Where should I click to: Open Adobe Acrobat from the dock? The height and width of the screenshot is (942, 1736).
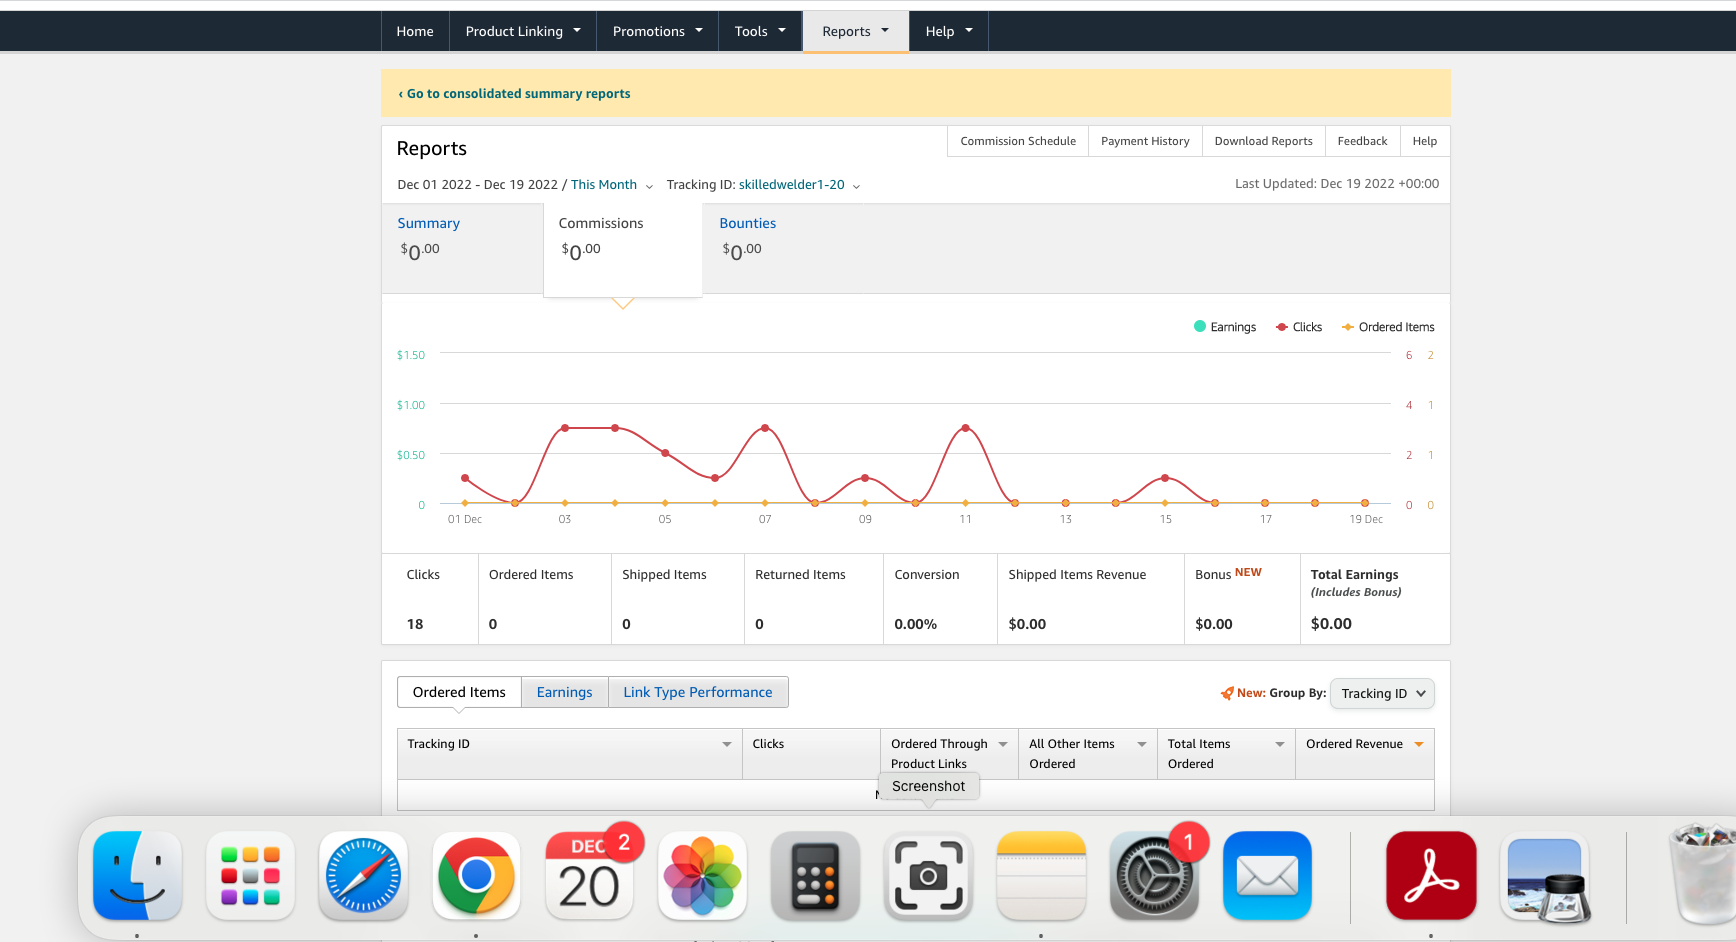1431,876
